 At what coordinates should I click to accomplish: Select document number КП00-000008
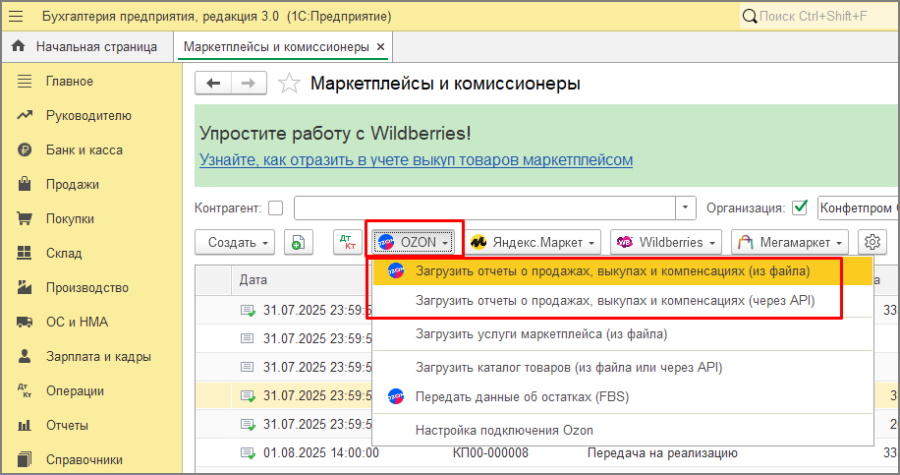pyautogui.click(x=490, y=453)
